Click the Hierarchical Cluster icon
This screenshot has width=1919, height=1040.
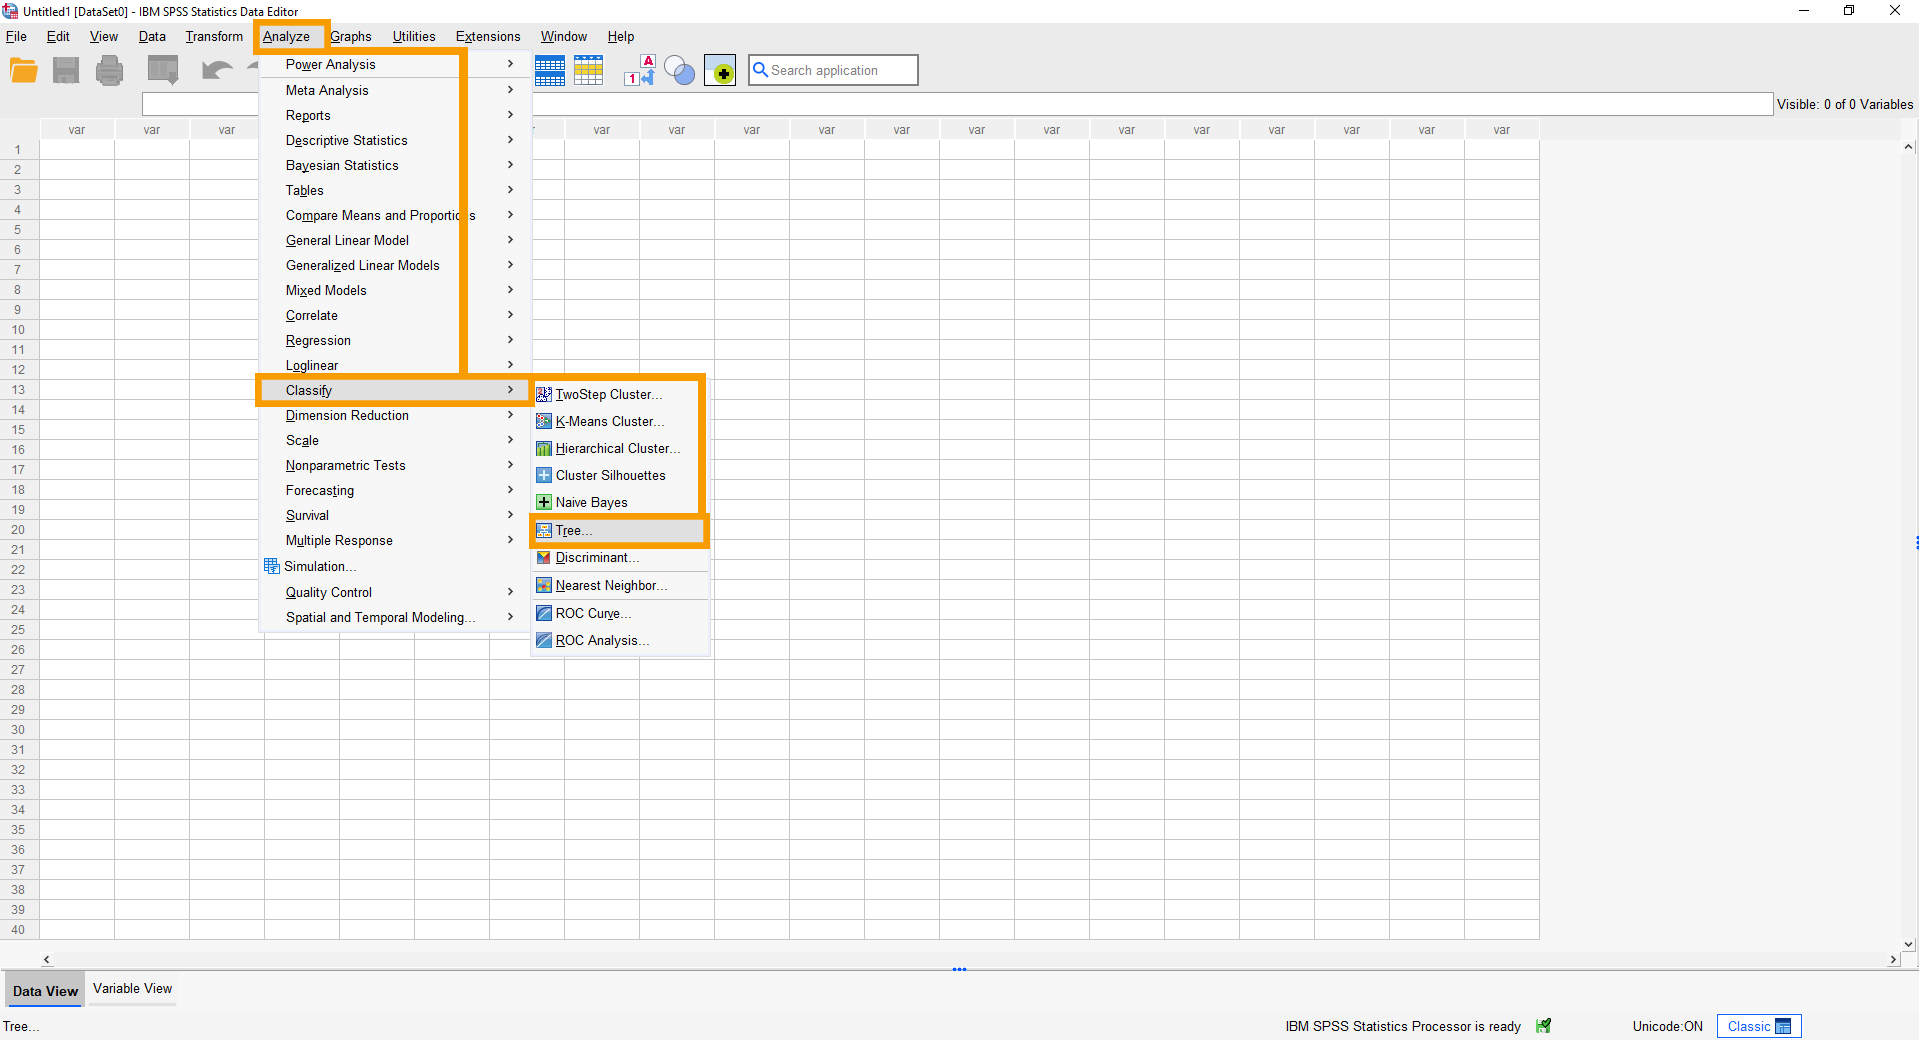tap(544, 448)
